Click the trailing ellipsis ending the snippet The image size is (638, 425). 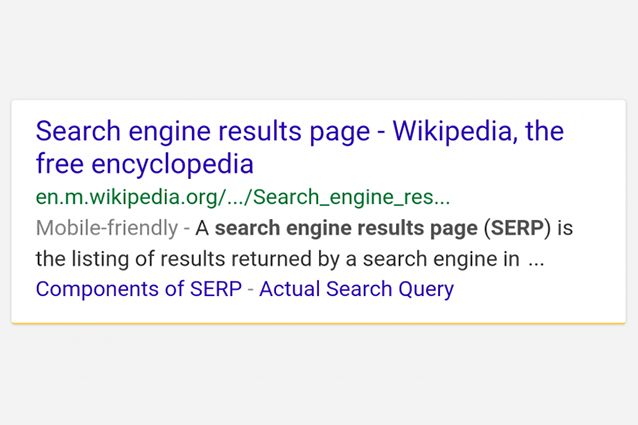click(x=536, y=259)
